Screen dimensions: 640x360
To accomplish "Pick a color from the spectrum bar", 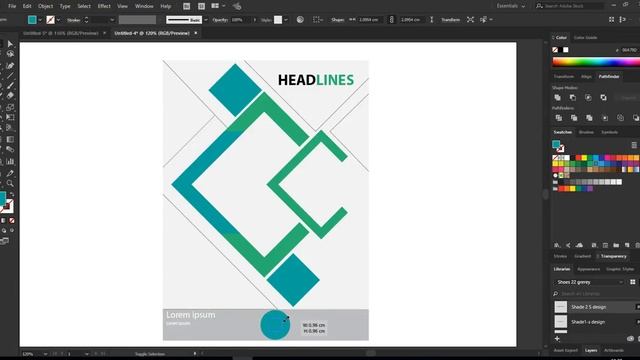I will click(596, 62).
